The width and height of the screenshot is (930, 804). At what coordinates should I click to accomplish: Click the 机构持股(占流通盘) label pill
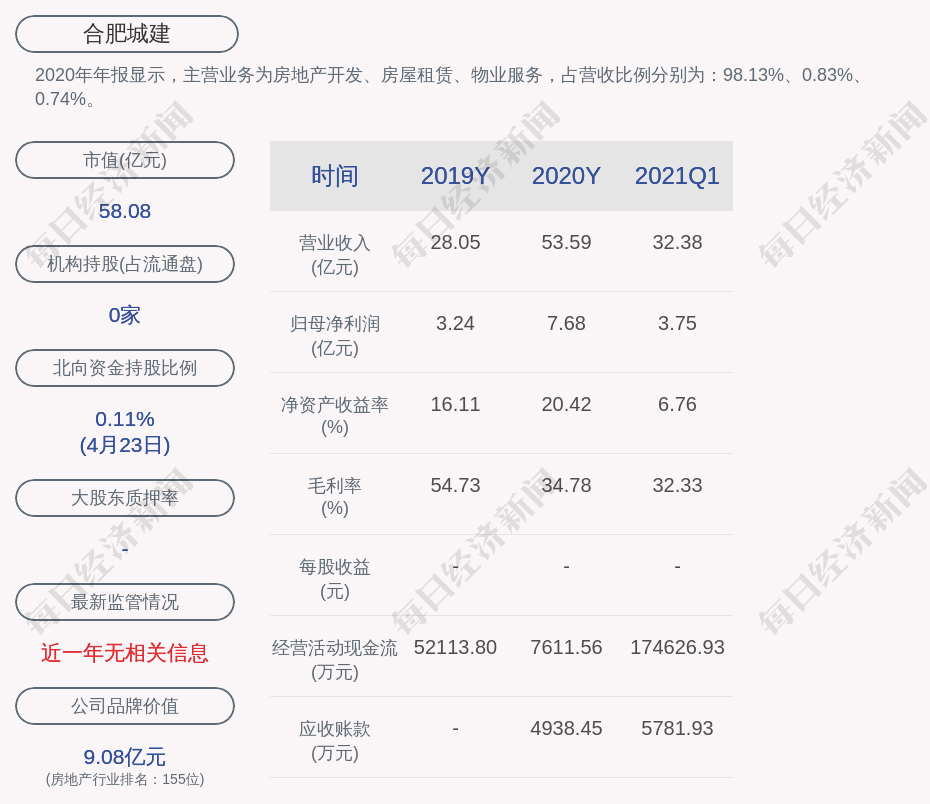pyautogui.click(x=125, y=264)
